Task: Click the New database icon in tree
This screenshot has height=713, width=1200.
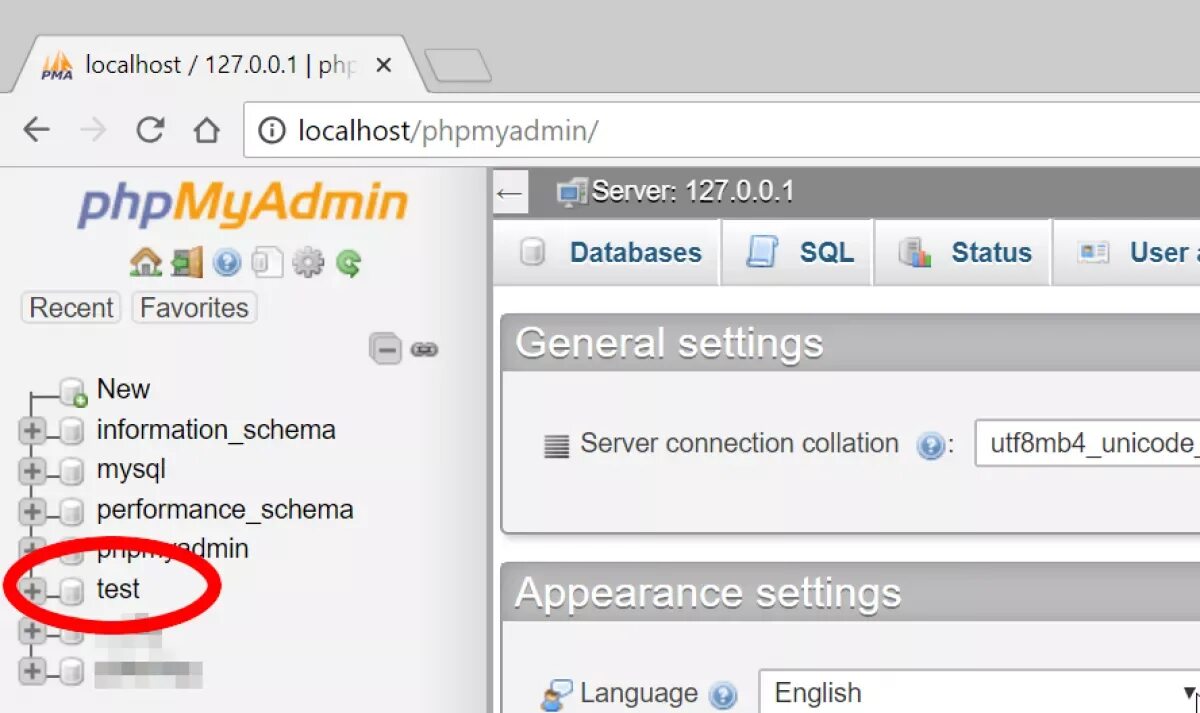Action: [x=72, y=391]
